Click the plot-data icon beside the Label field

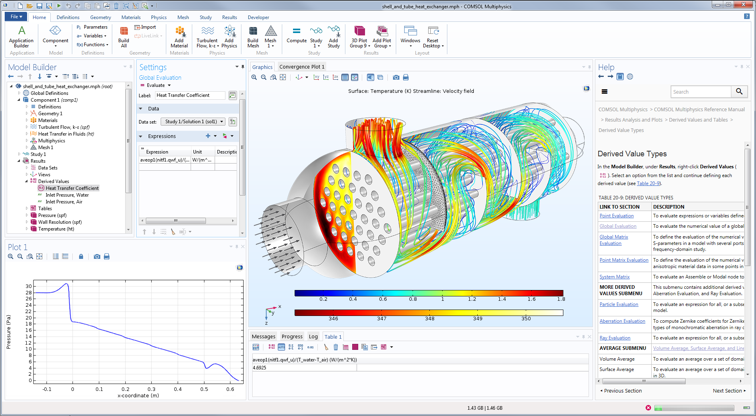[232, 95]
